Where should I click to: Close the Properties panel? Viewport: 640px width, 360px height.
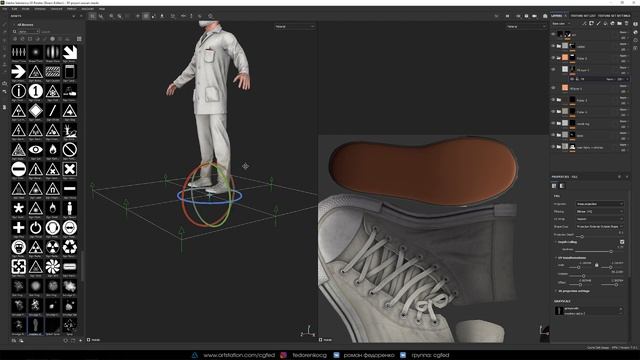tap(627, 177)
